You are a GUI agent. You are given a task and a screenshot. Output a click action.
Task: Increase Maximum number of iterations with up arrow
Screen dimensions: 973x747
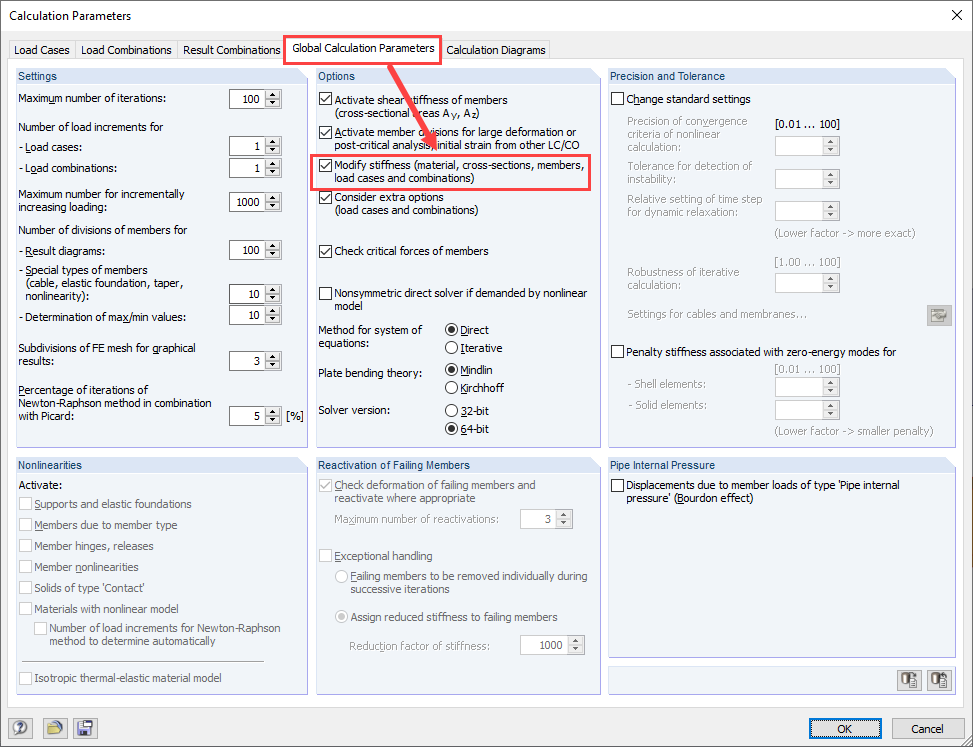273,95
